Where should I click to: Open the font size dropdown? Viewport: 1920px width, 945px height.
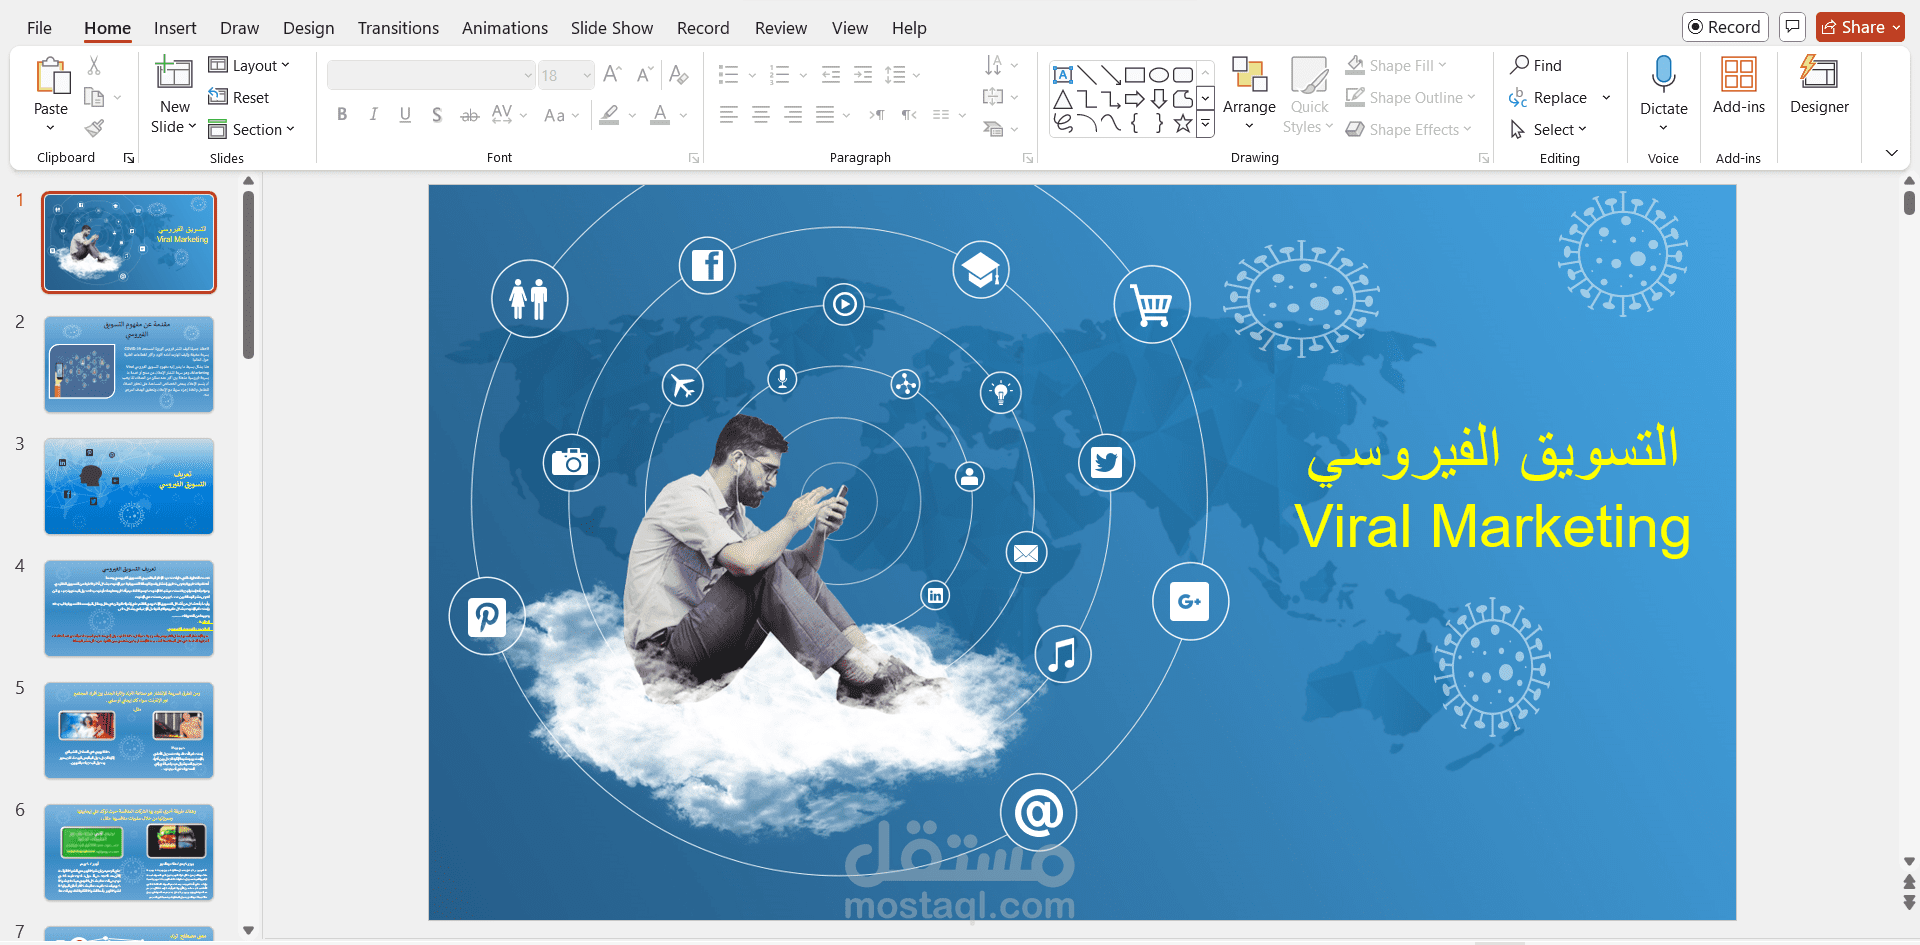coord(587,75)
